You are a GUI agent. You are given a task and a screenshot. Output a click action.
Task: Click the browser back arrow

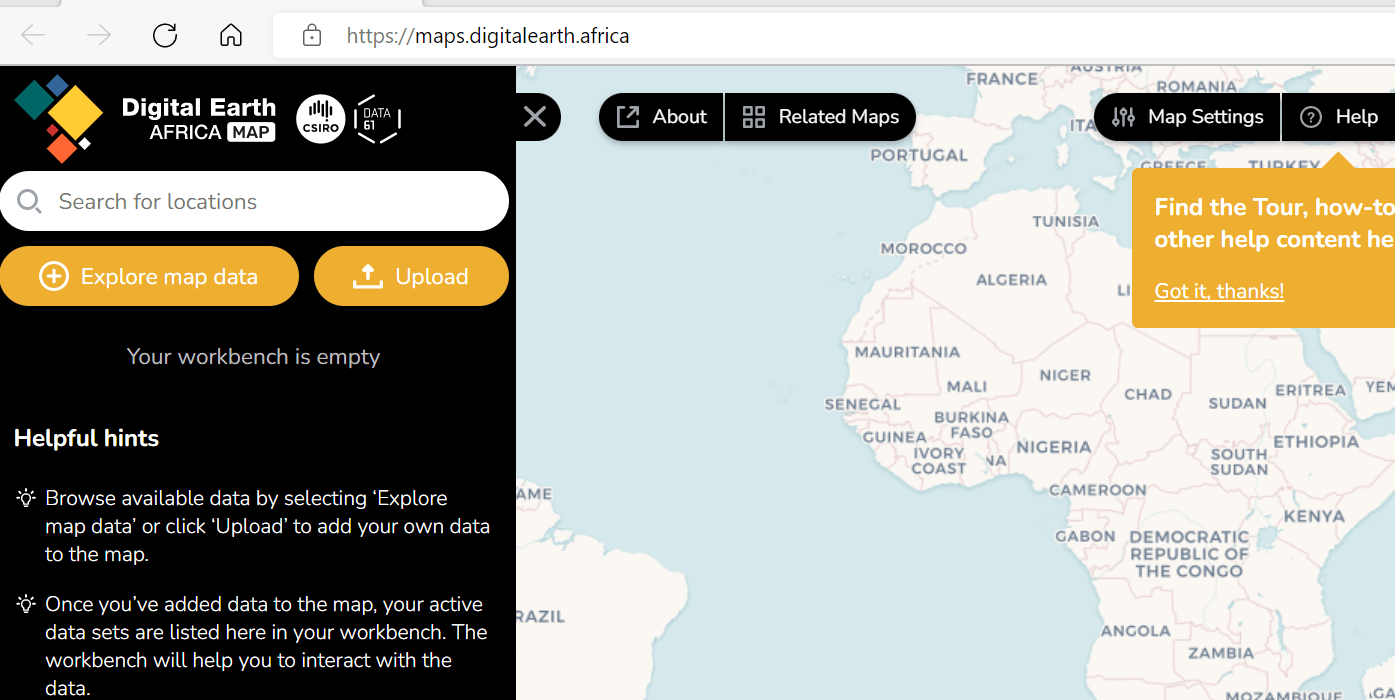33,36
